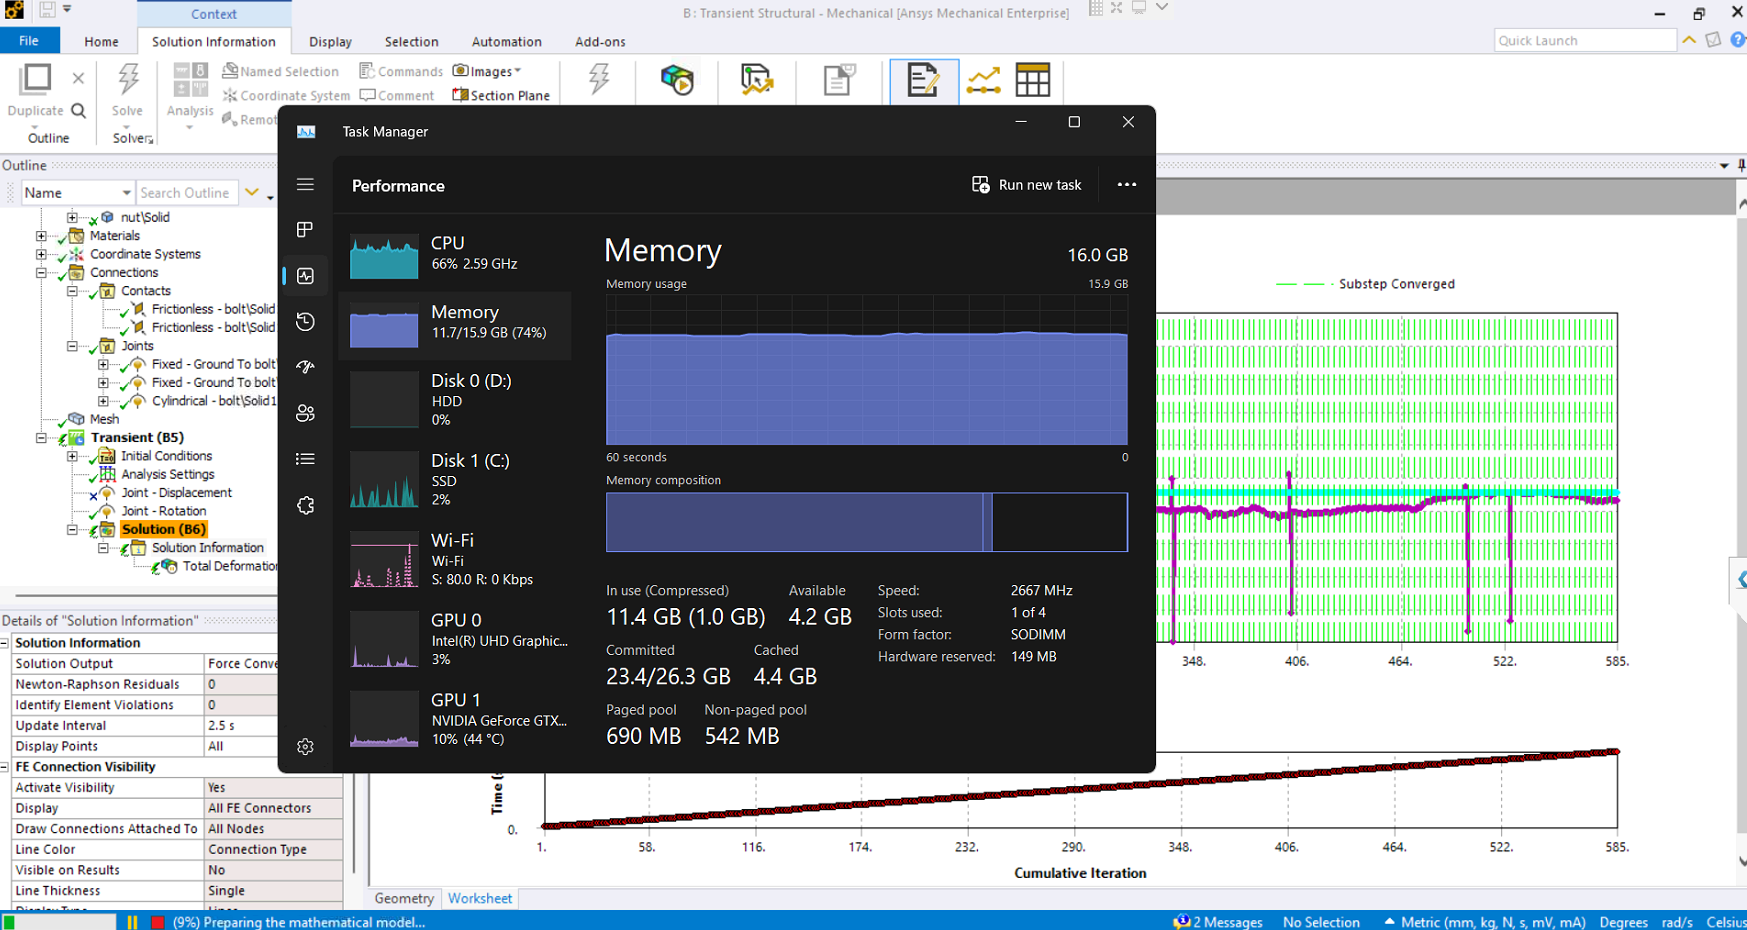Switch to the Automation ribbon tab

point(506,42)
